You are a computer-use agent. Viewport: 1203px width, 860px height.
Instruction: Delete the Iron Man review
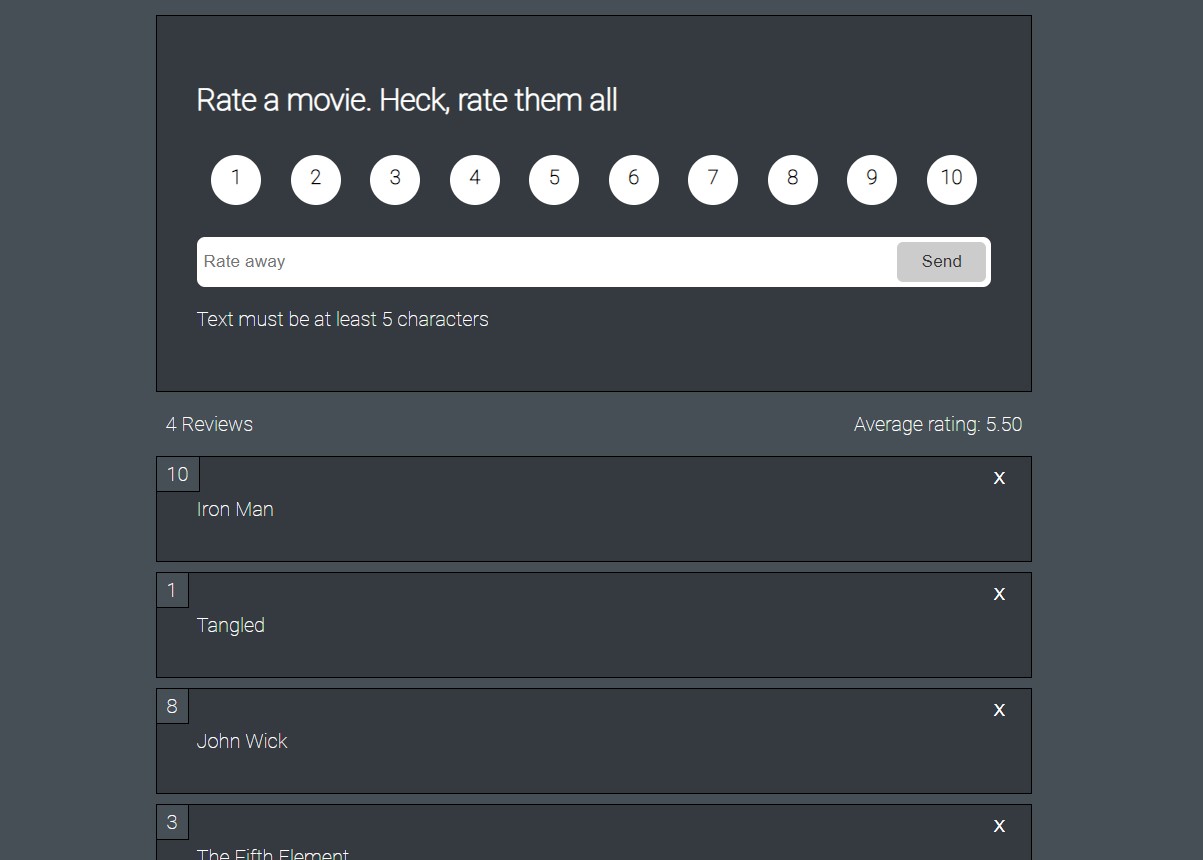(999, 478)
